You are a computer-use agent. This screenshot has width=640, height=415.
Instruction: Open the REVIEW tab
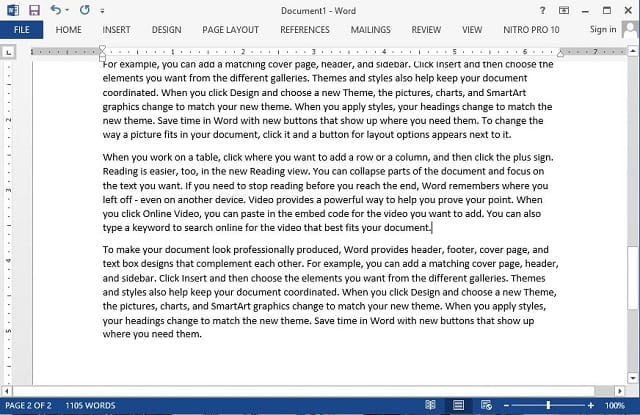(x=426, y=30)
